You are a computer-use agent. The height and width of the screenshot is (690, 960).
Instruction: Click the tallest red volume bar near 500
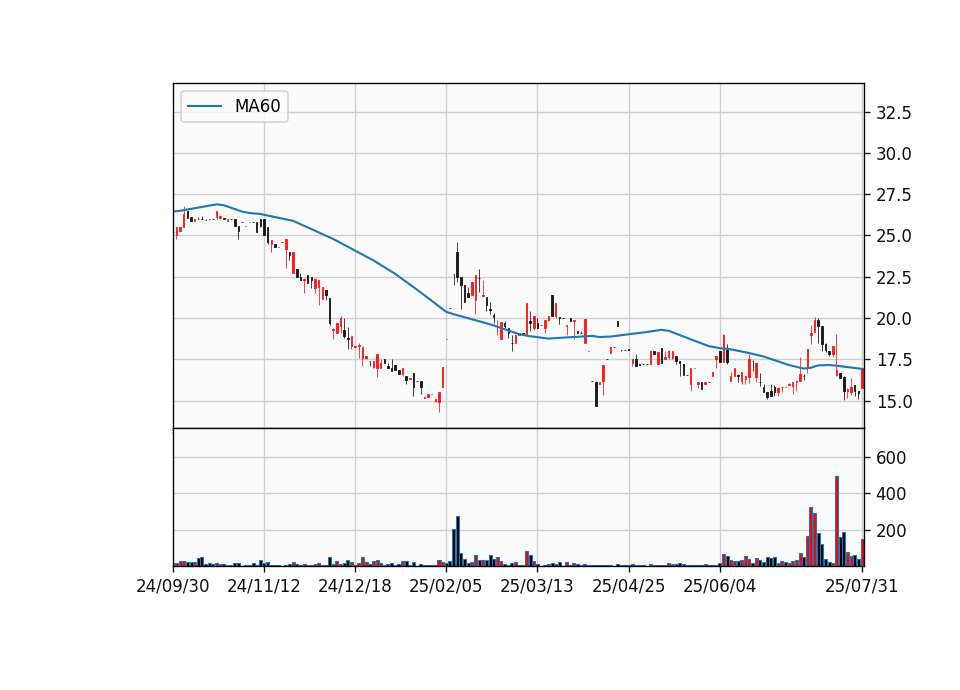pyautogui.click(x=837, y=521)
